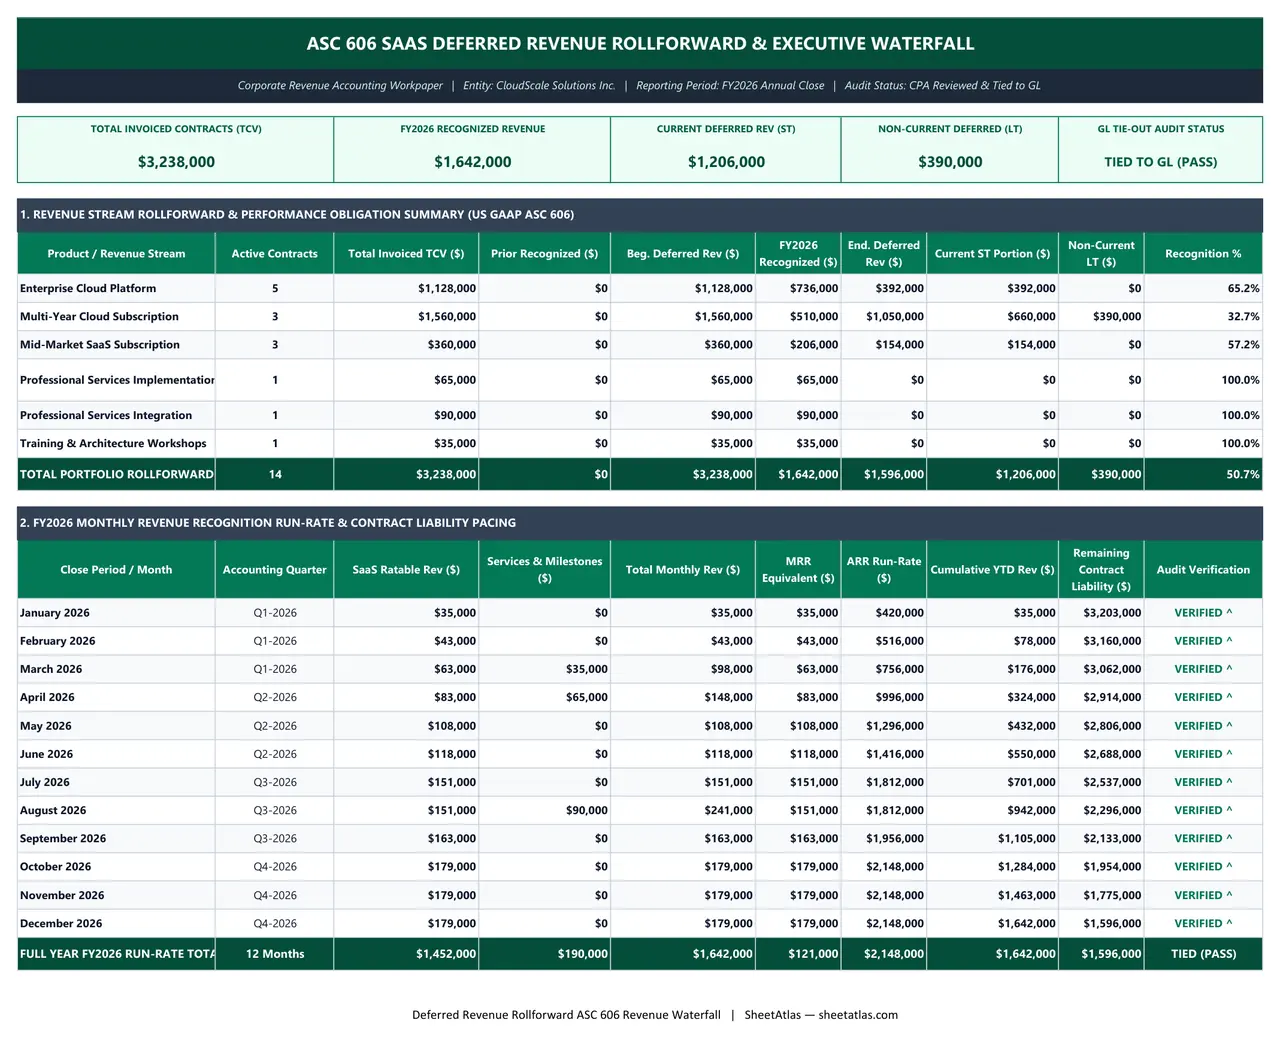Click the March 2026 services value $35,000

pos(544,669)
